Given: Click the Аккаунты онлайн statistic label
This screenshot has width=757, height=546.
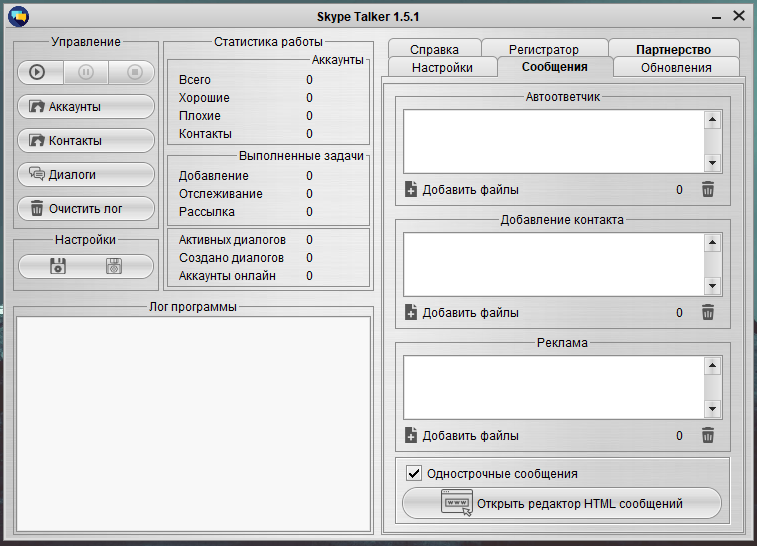Looking at the screenshot, I should [x=227, y=276].
